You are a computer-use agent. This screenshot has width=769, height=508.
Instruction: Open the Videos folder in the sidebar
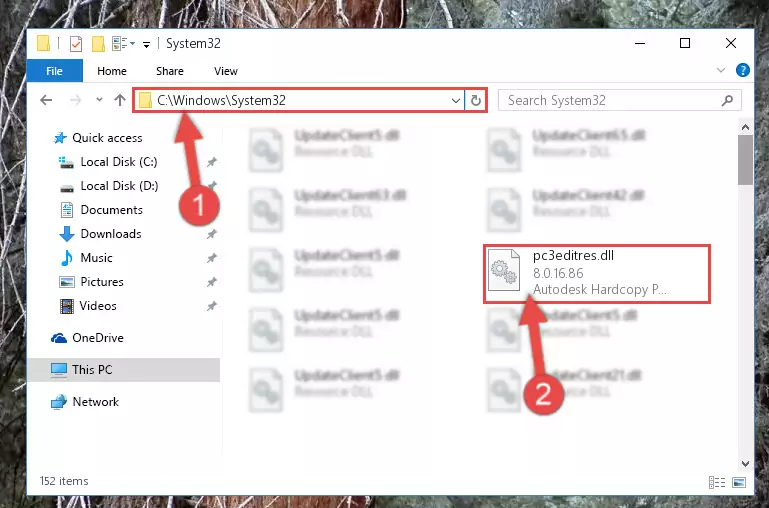(98, 306)
